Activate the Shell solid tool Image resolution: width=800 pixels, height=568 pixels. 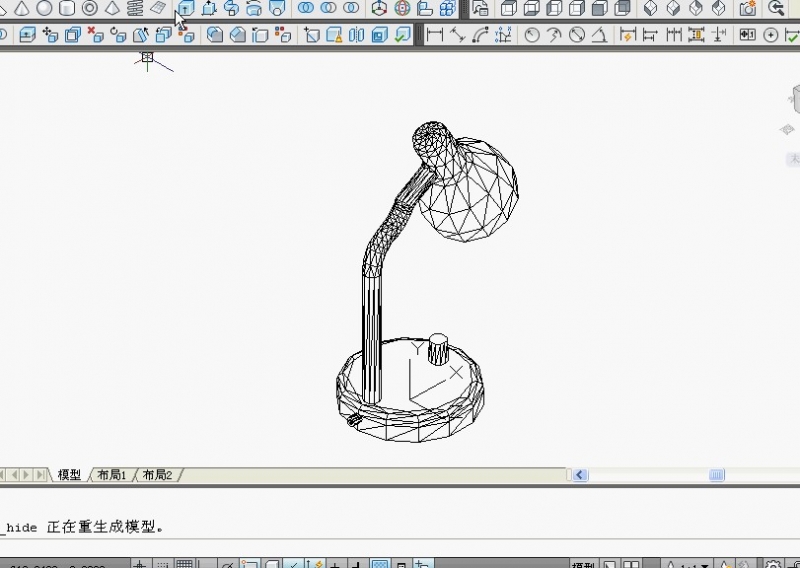pos(379,35)
